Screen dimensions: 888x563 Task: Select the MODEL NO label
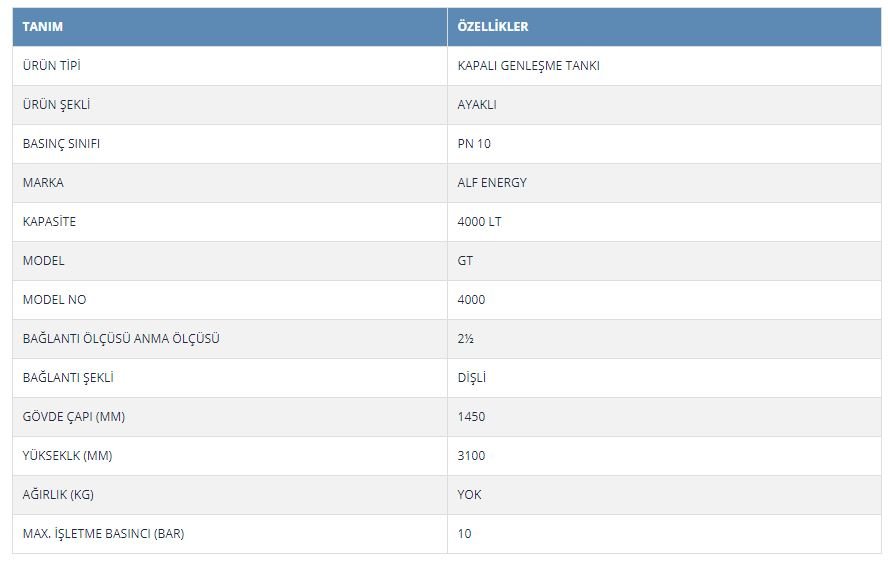coord(54,300)
